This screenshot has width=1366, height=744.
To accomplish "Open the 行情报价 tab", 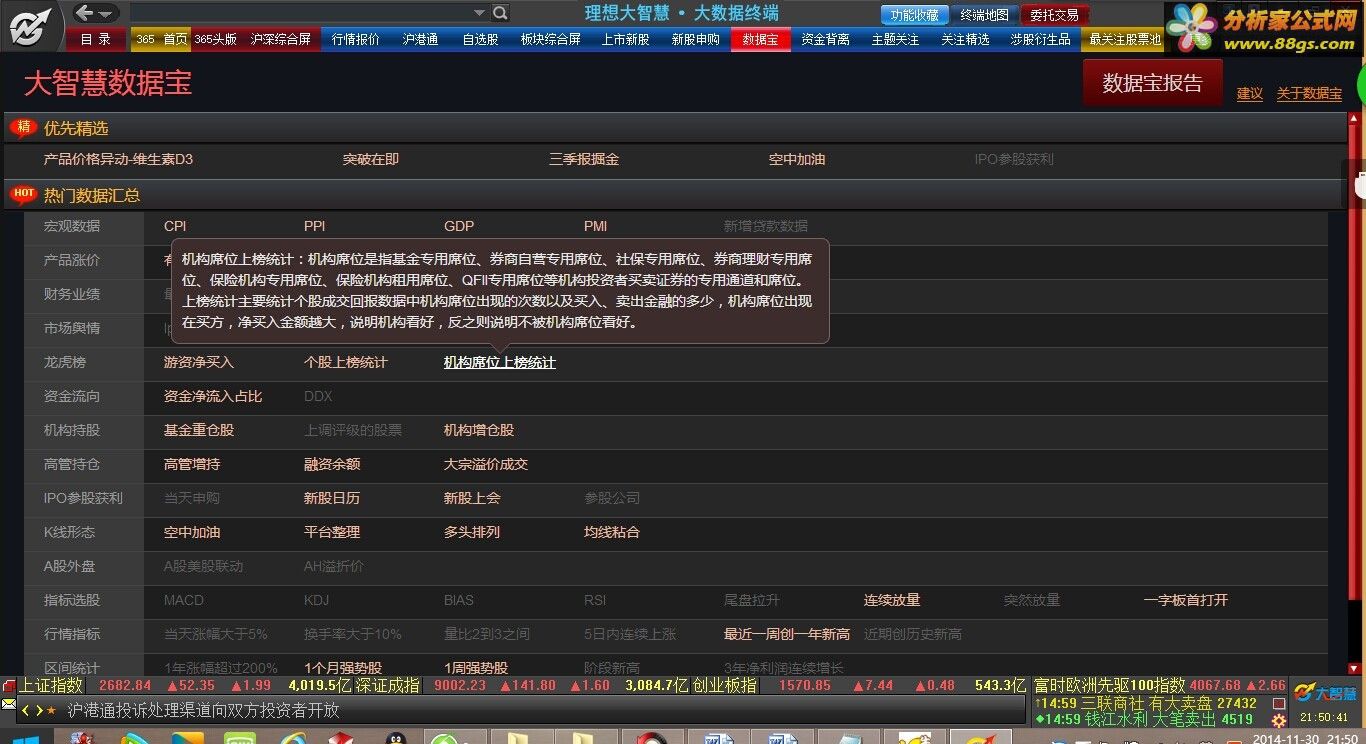I will tap(356, 39).
